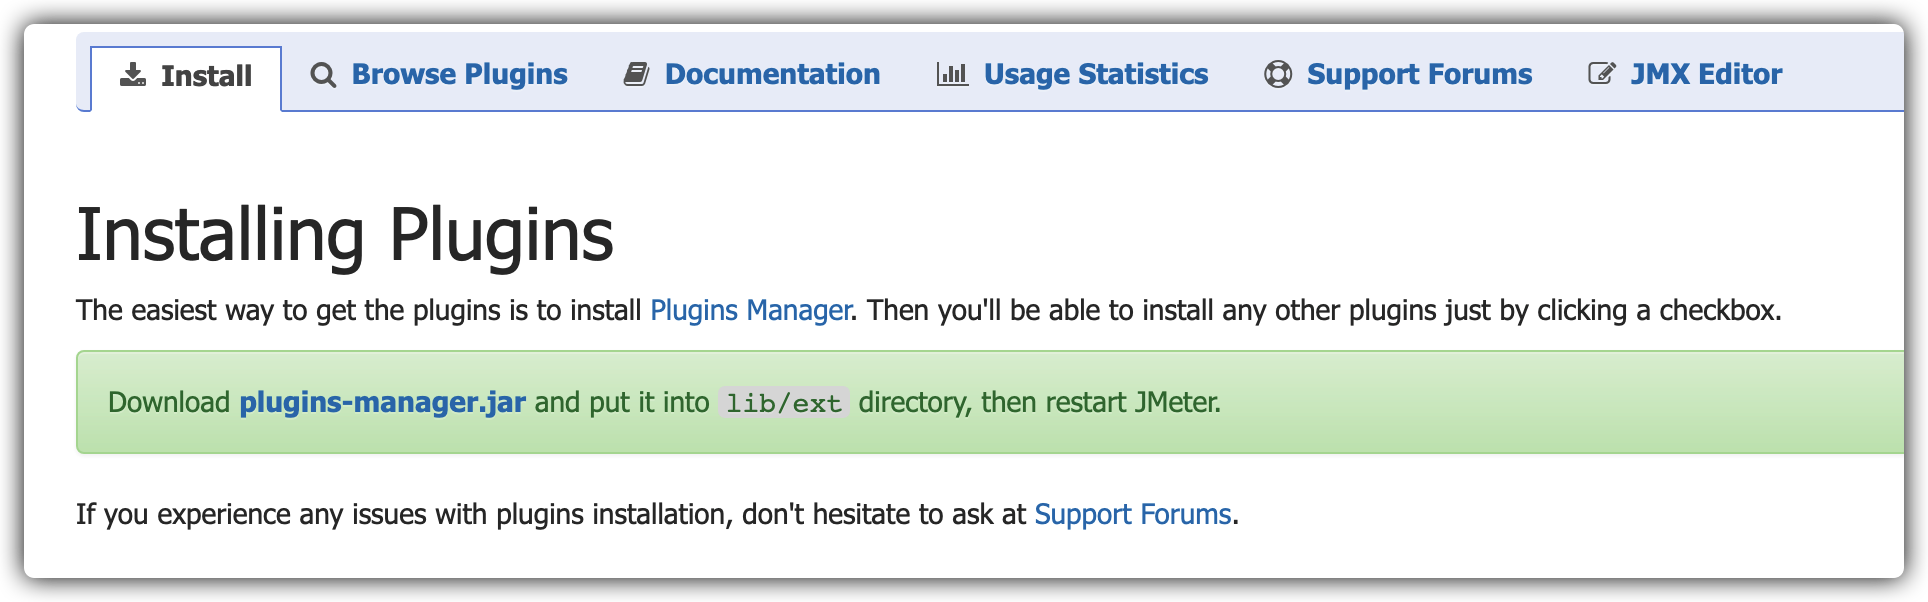Select the Install tab label

click(206, 76)
